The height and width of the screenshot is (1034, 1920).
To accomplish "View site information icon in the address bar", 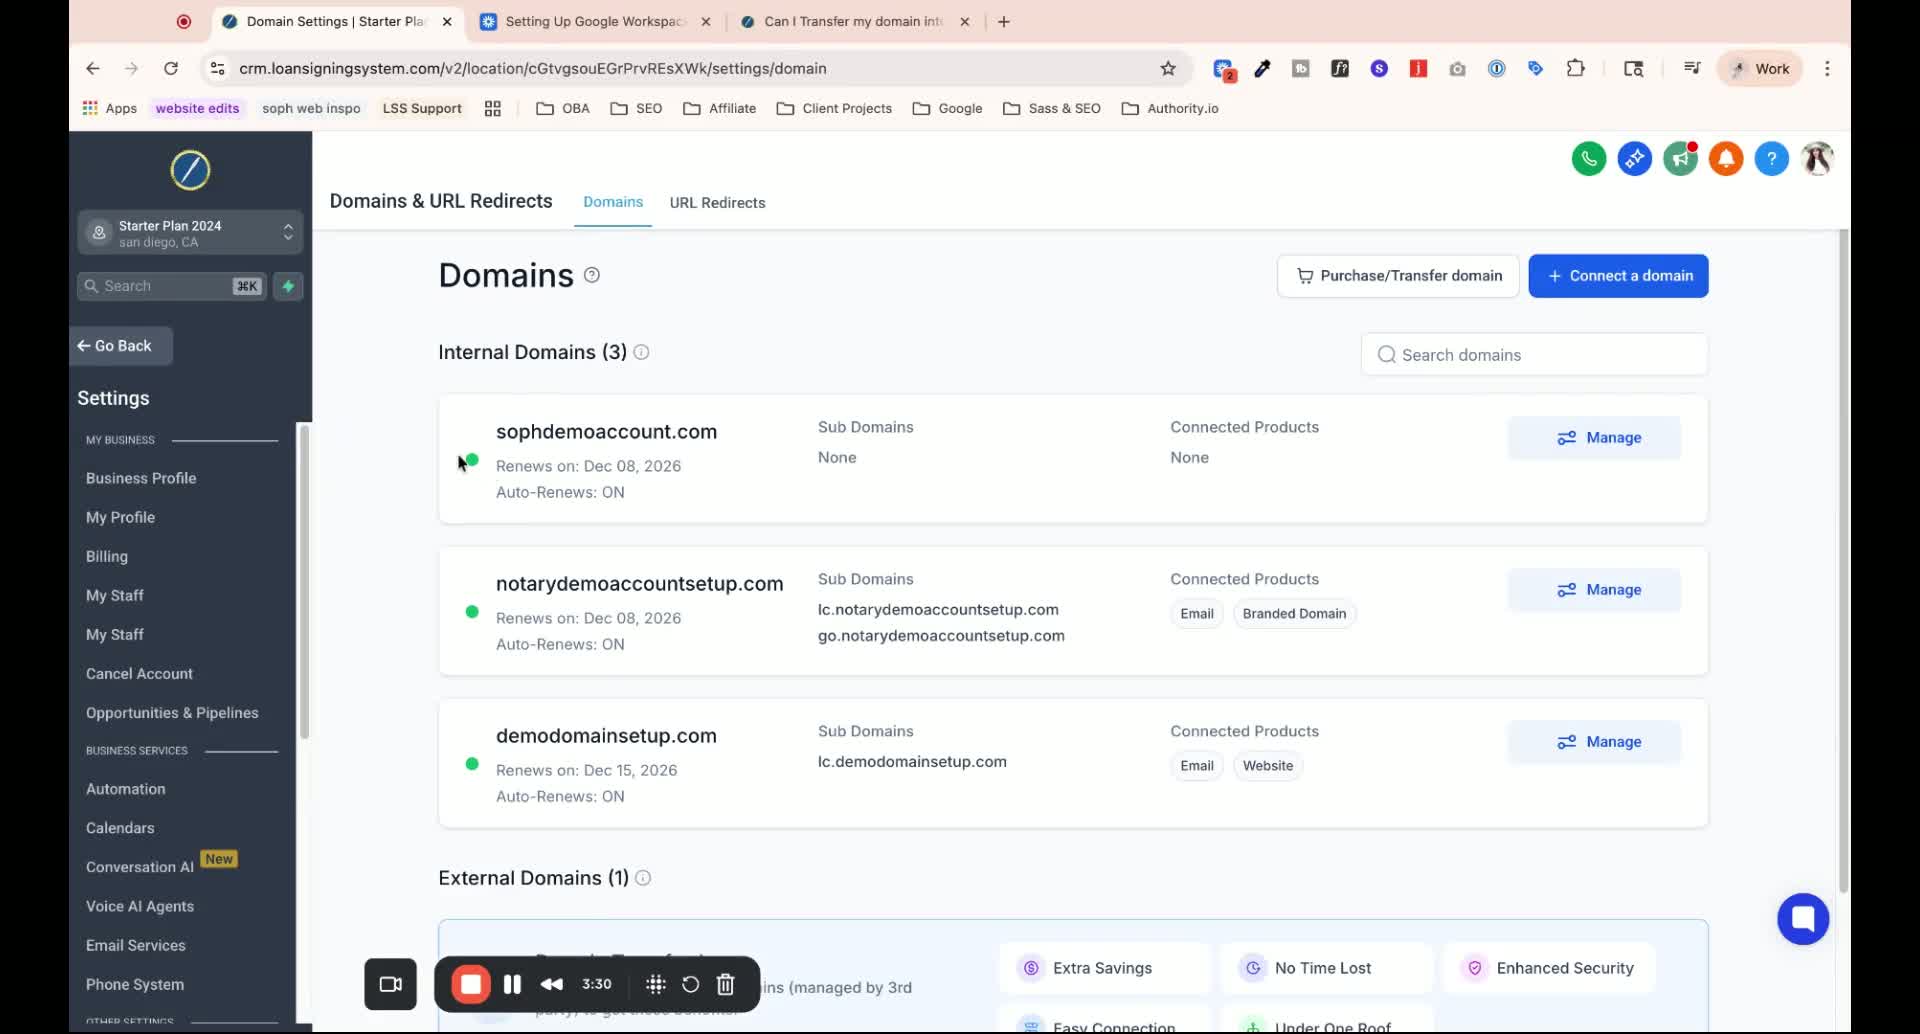I will (217, 68).
